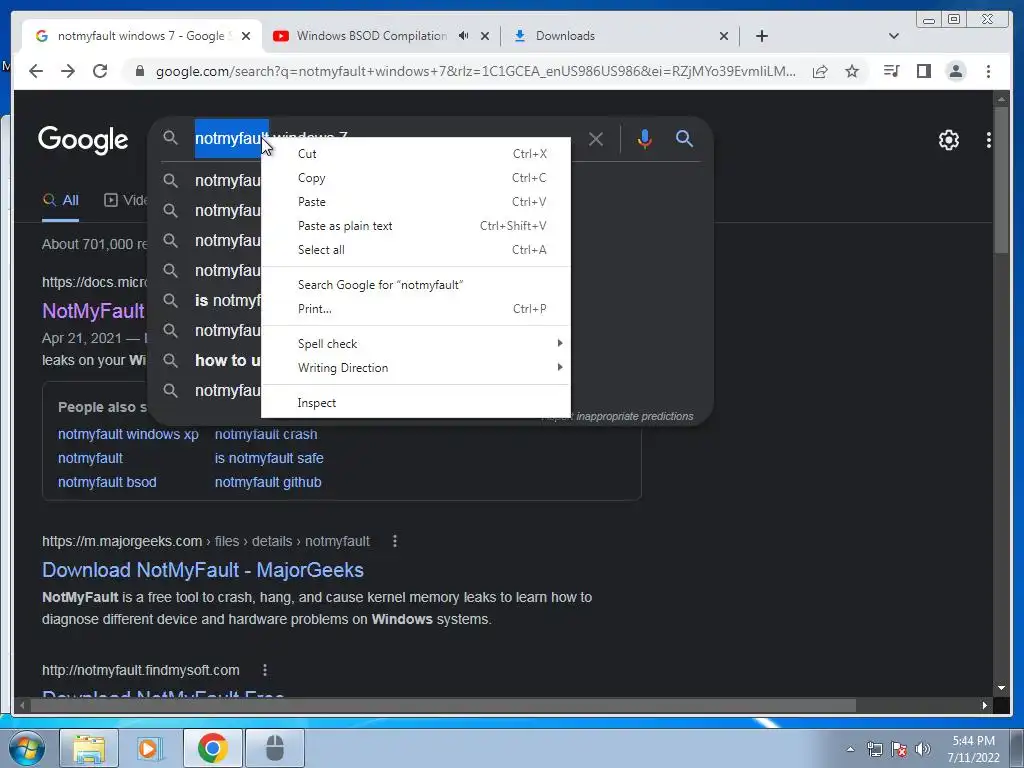The height and width of the screenshot is (768, 1024).
Task: Open more options for findmysoft result
Action: coord(264,670)
